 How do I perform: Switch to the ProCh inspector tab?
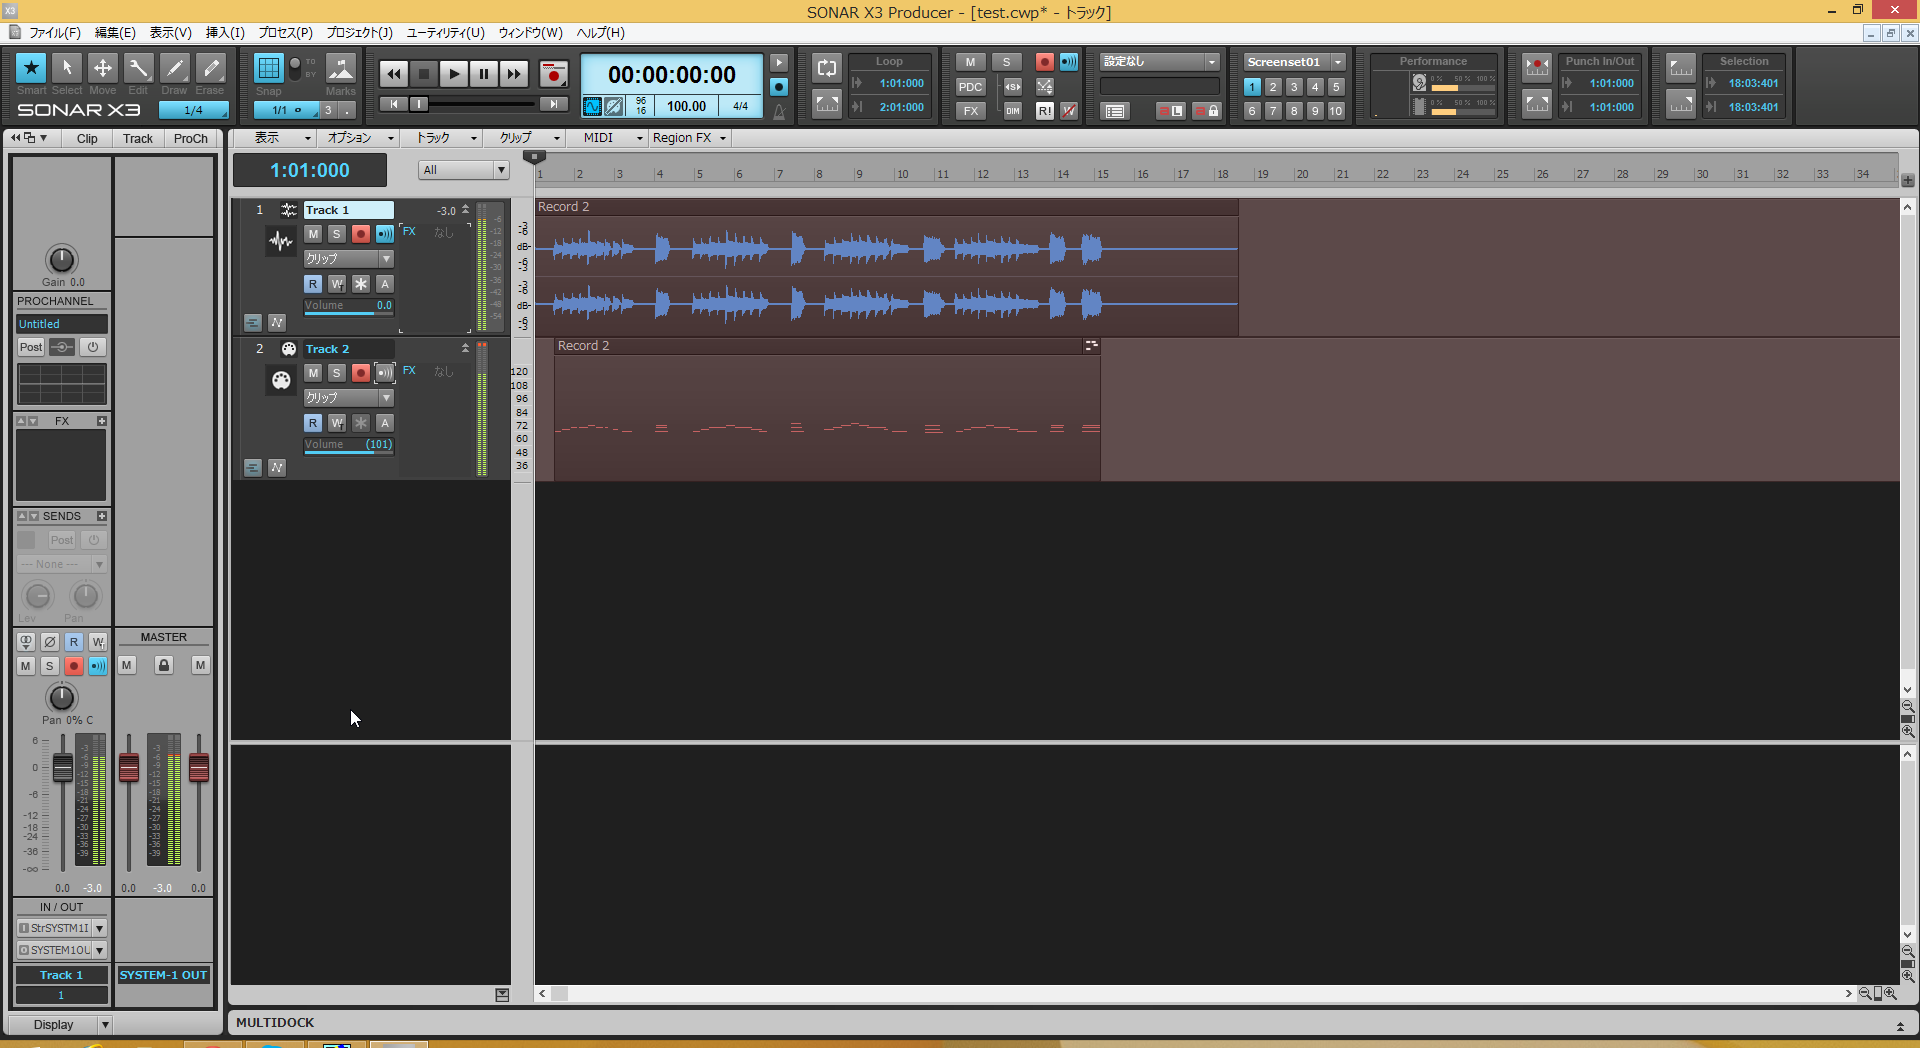pos(190,139)
